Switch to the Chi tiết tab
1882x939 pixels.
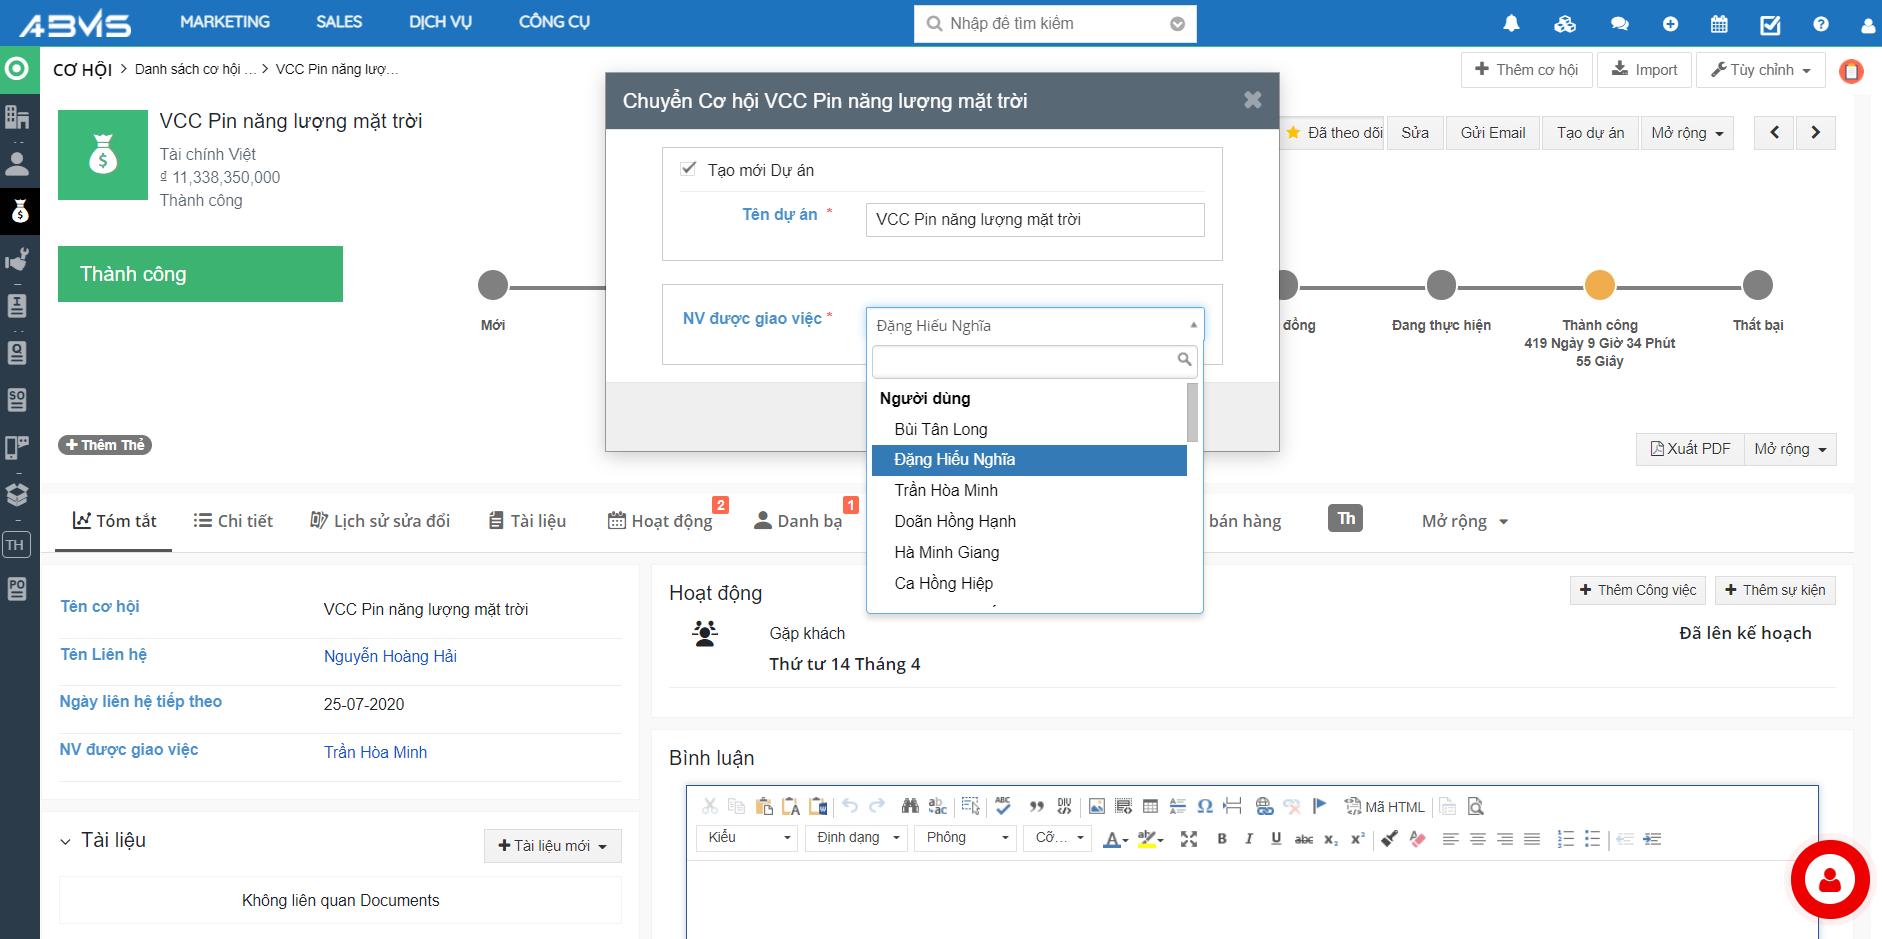coord(233,521)
